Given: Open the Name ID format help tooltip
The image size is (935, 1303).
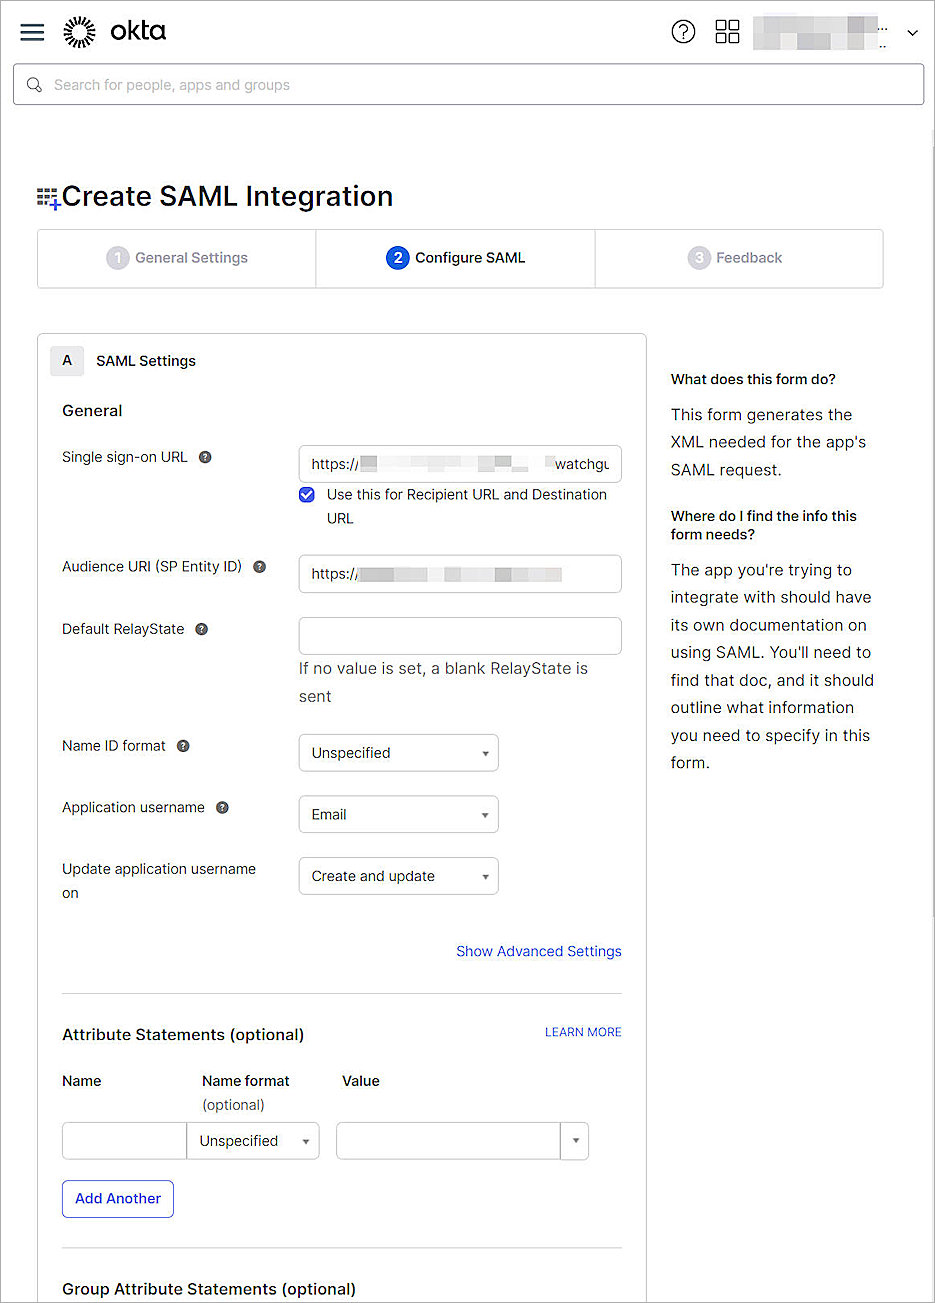Looking at the screenshot, I should click(182, 745).
